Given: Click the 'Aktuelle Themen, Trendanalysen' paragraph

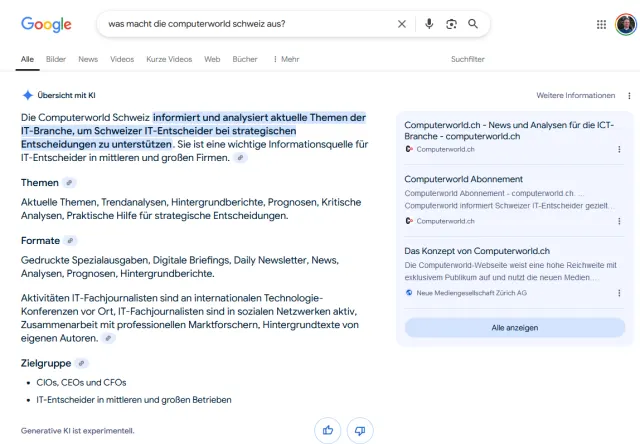Looking at the screenshot, I should pyautogui.click(x=191, y=209).
